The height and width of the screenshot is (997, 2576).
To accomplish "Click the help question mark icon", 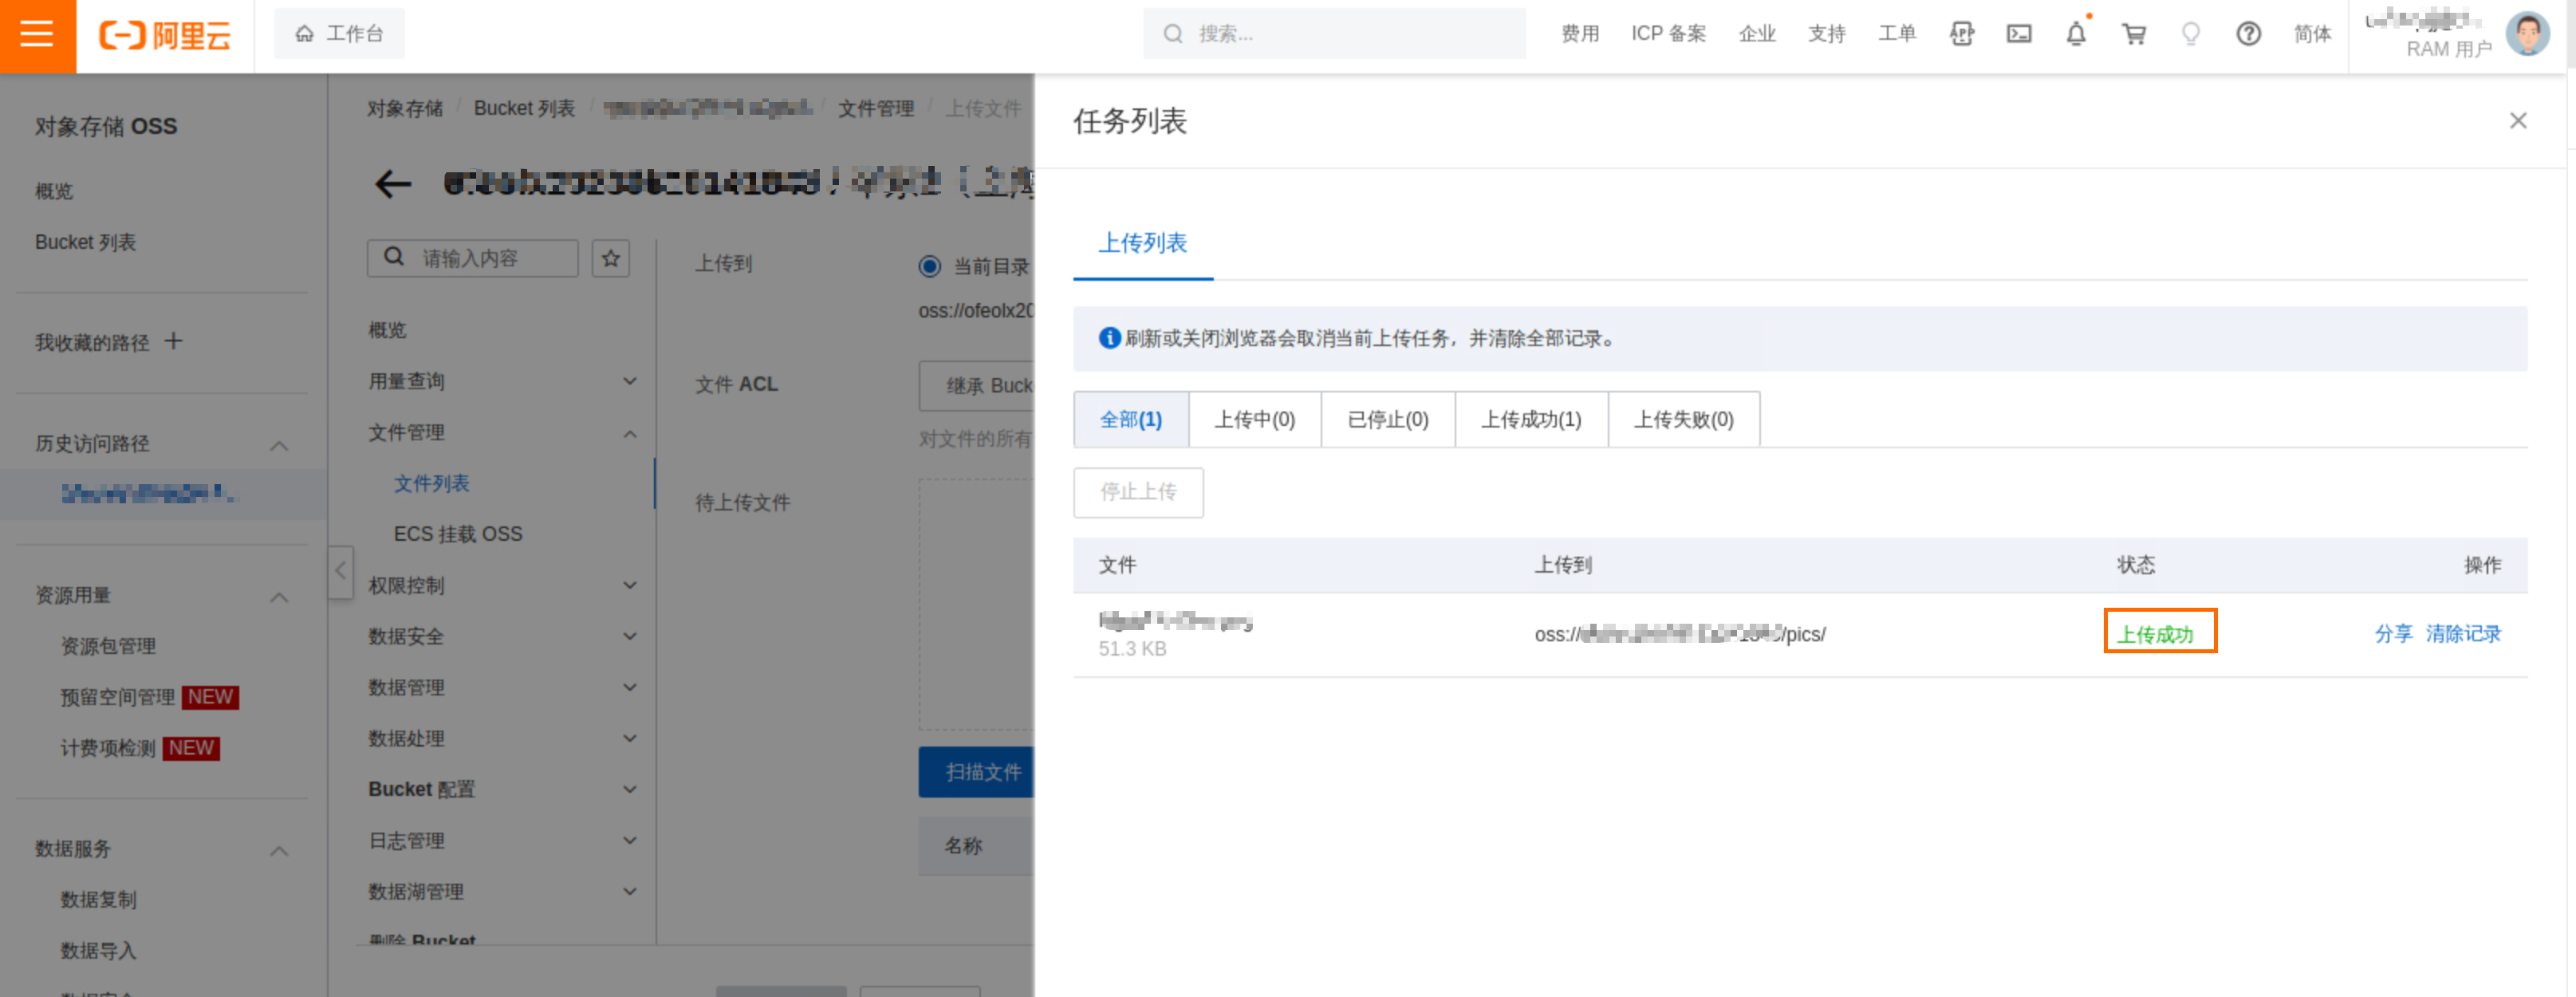I will point(2248,34).
